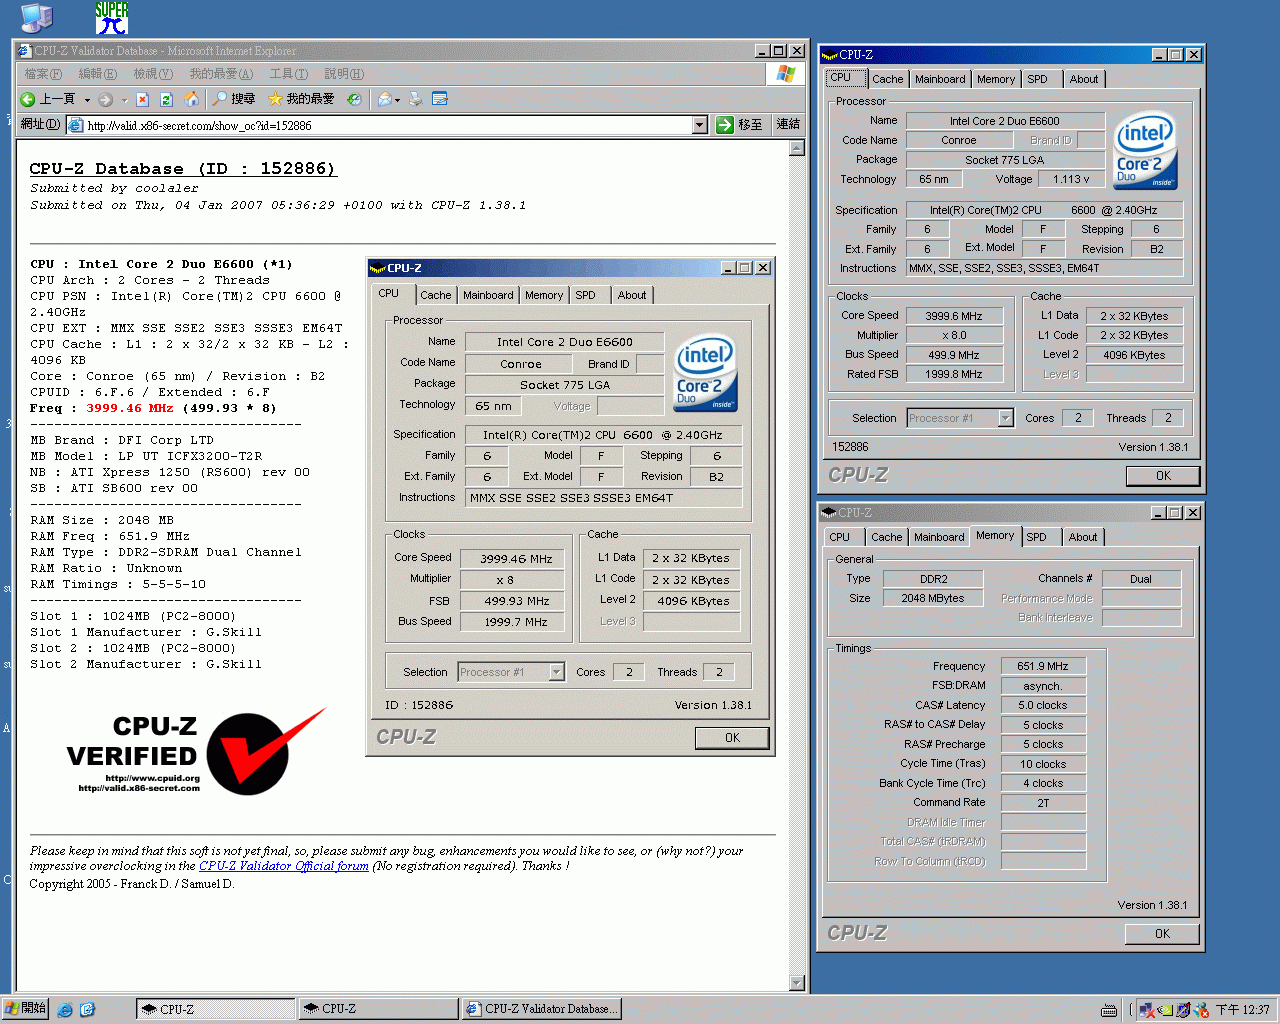Open Favorites (我的最愛) star toolbar button
The width and height of the screenshot is (1280, 1024).
(x=301, y=99)
